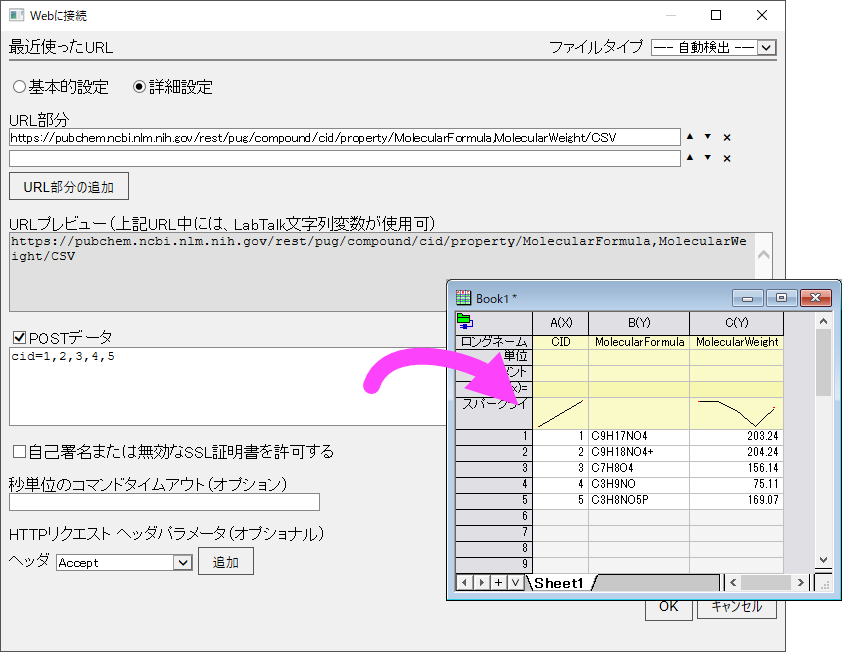Click Book1 vertical scrollbar thumb
Image resolution: width=842 pixels, height=652 pixels.
point(823,363)
